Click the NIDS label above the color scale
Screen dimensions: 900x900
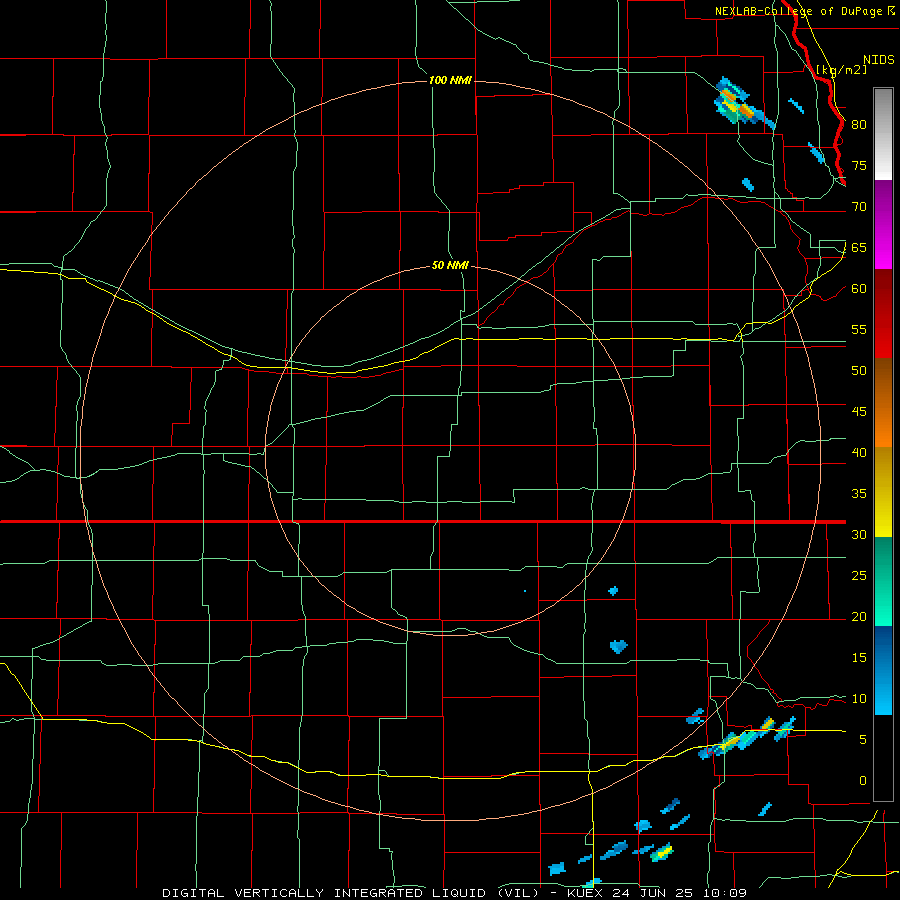pos(879,60)
